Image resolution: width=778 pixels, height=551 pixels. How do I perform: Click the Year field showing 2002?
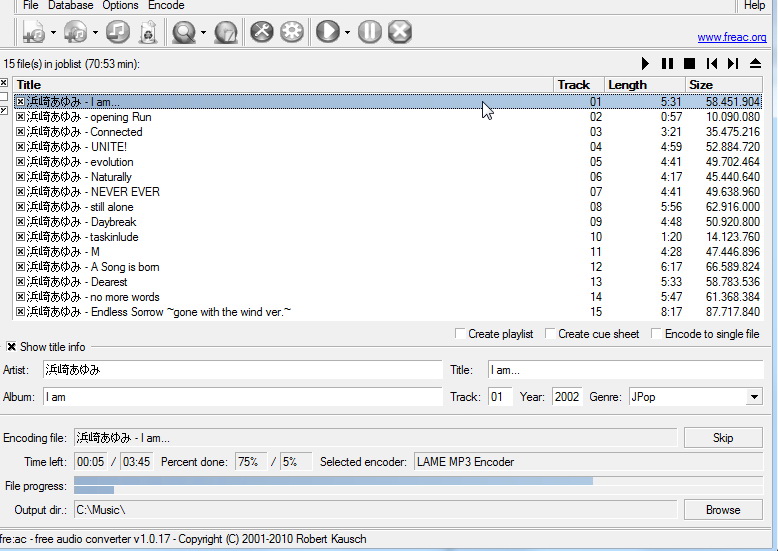(x=567, y=397)
